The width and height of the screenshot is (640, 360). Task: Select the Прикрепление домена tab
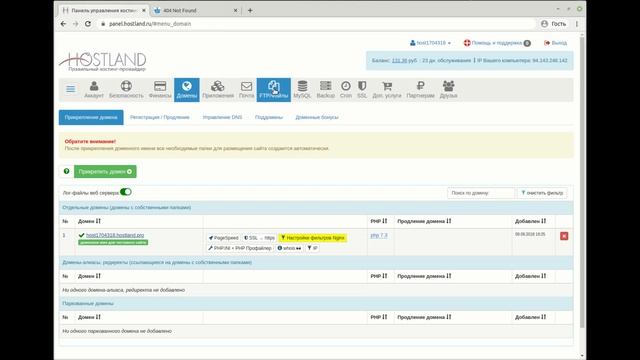(x=91, y=117)
